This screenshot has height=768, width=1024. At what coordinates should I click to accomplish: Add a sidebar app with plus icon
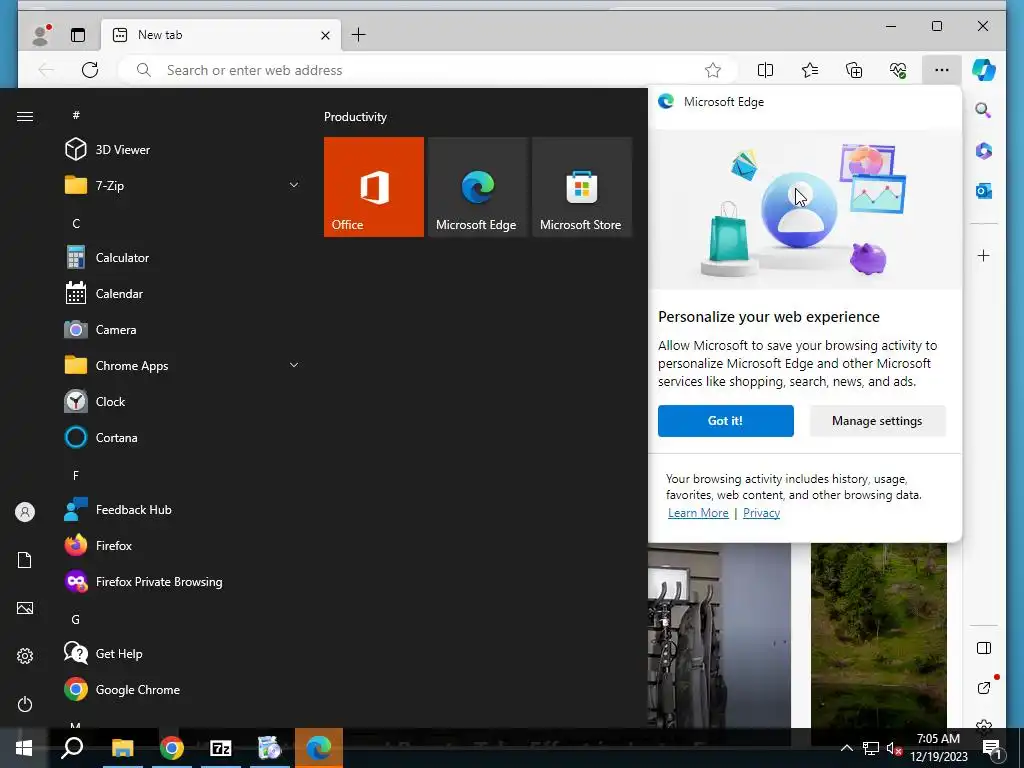coord(984,255)
